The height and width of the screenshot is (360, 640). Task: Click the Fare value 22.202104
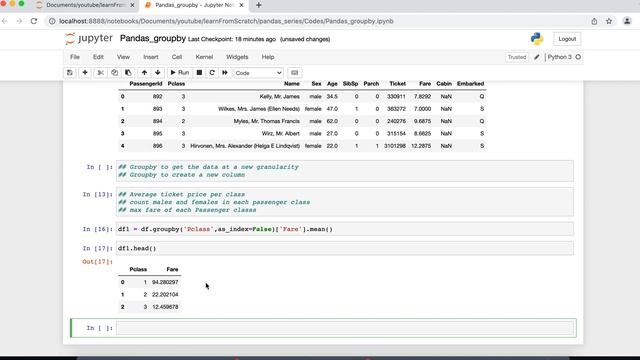165,295
